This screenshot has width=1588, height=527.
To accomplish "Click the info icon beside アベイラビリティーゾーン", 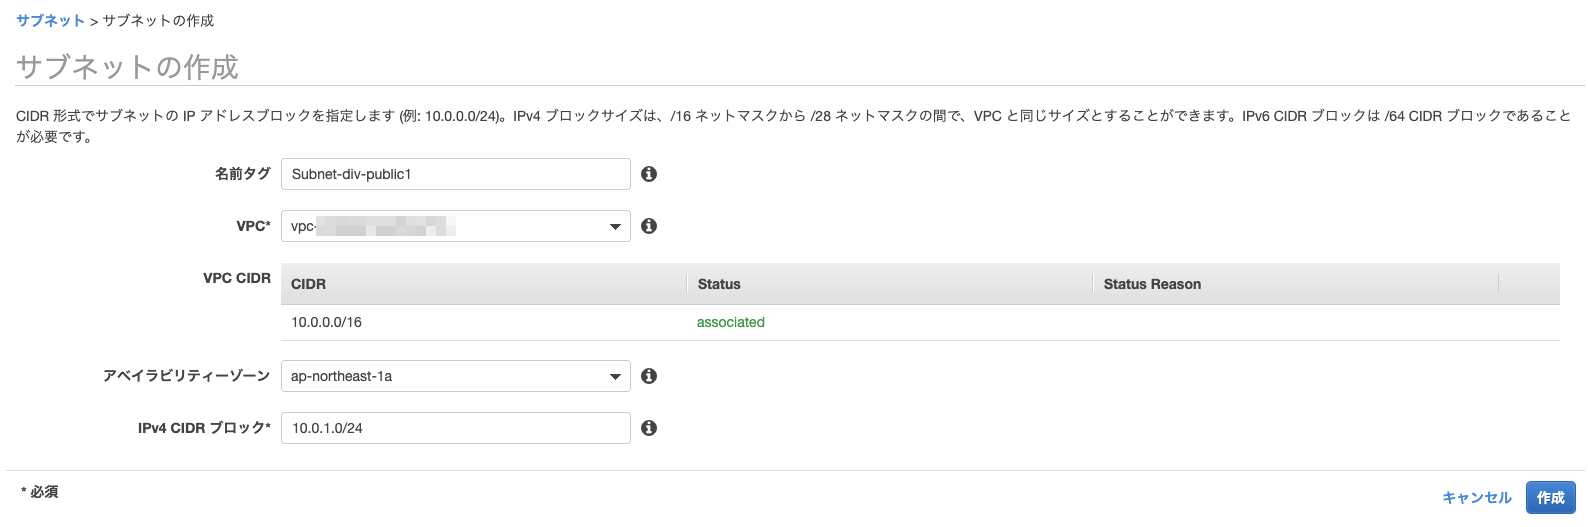I will point(649,376).
